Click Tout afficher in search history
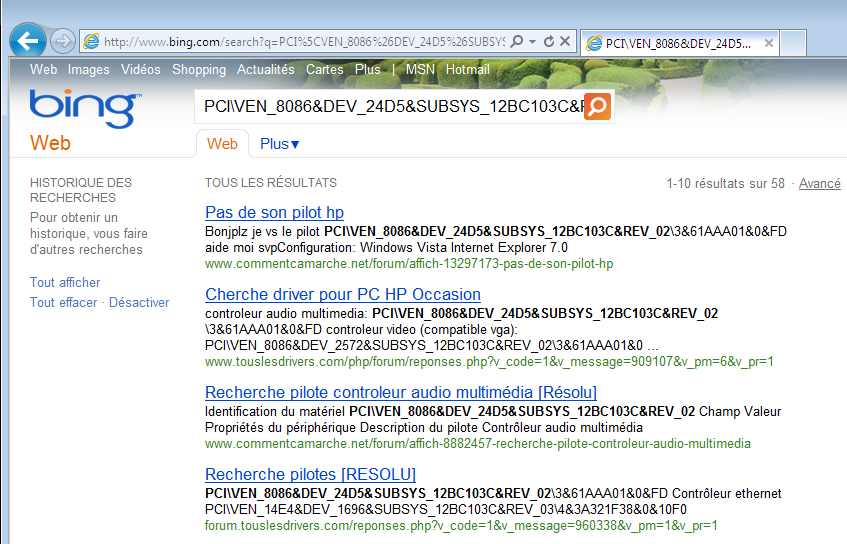The height and width of the screenshot is (544, 847). point(65,283)
